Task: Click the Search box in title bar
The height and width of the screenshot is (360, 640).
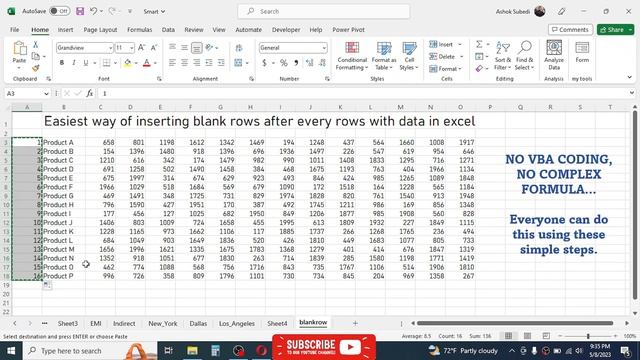Action: coord(324,11)
